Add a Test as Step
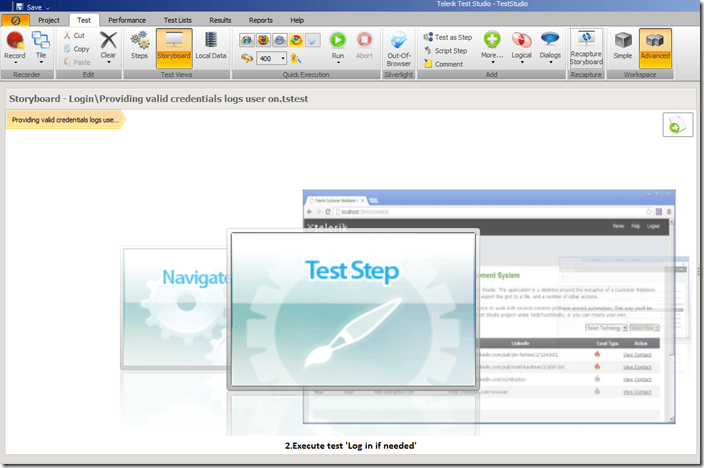Screen dimensions: 704x468 tap(448, 37)
